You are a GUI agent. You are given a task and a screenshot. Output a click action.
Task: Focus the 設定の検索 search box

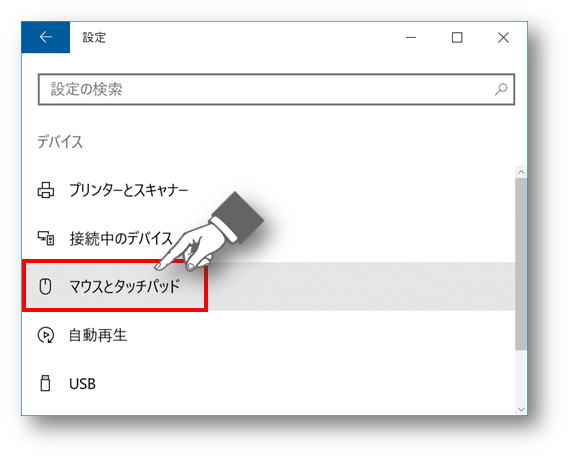click(276, 89)
